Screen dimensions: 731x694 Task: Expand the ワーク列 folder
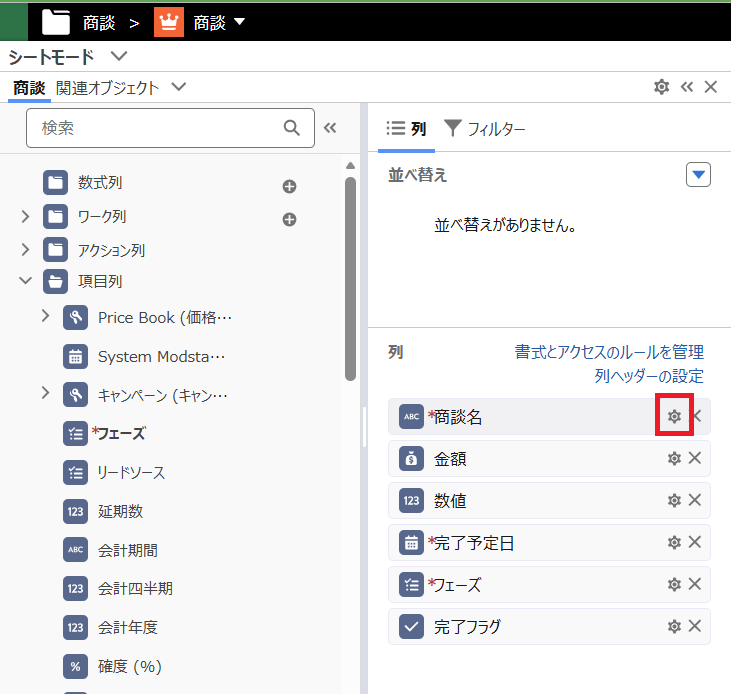[x=26, y=216]
